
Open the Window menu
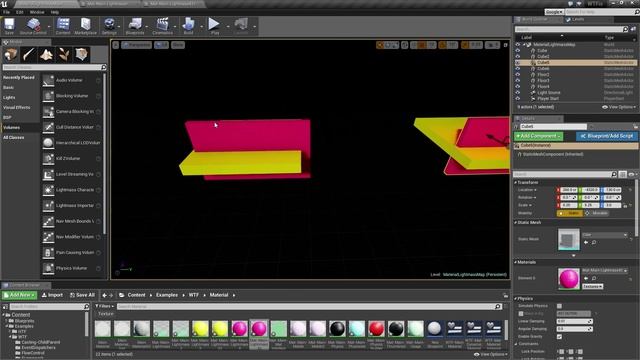point(37,12)
